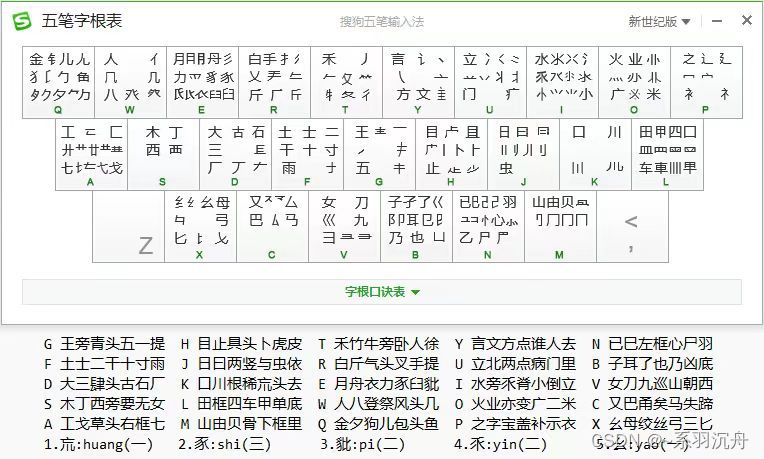This screenshot has height=459, width=764.
Task: Click the mnemonic line 立丬两点病门里
Action: click(x=523, y=364)
